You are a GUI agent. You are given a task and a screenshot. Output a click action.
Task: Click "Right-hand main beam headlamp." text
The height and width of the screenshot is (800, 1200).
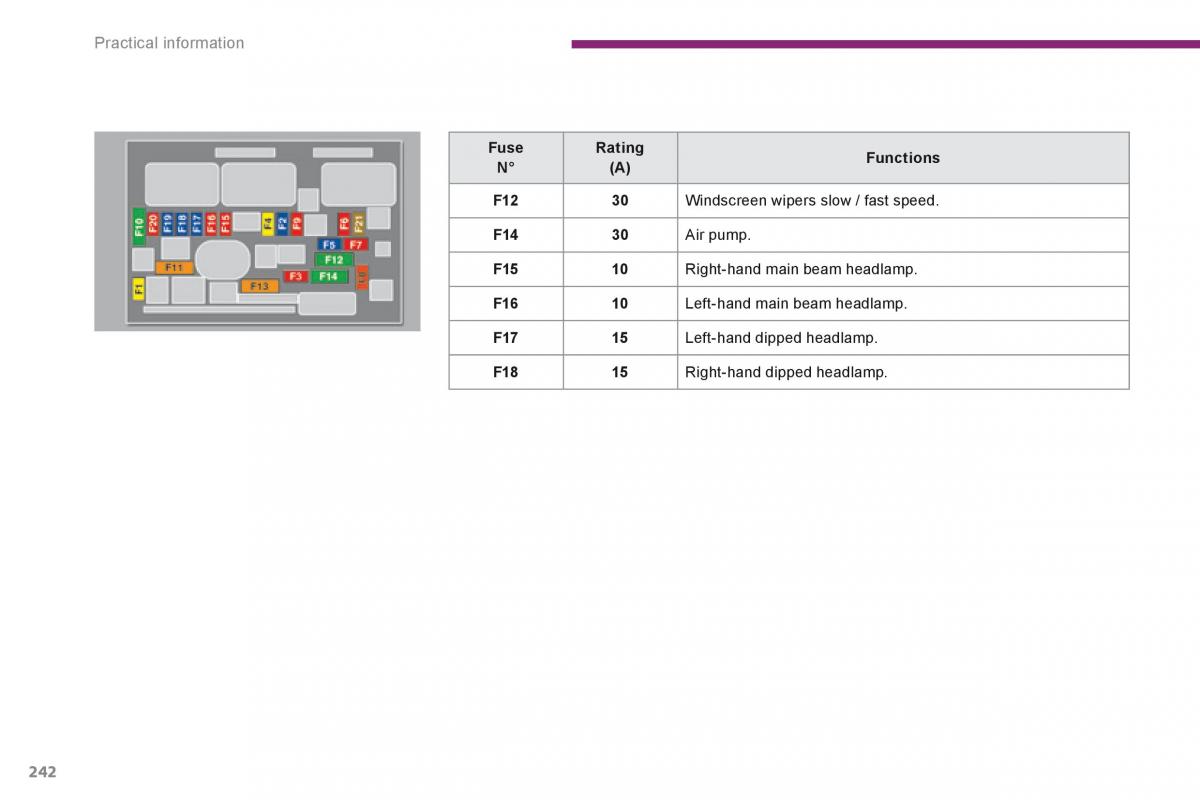801,269
